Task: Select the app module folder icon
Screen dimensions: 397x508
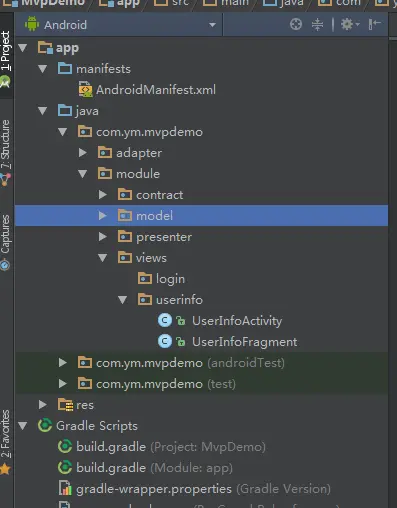Action: [x=45, y=48]
